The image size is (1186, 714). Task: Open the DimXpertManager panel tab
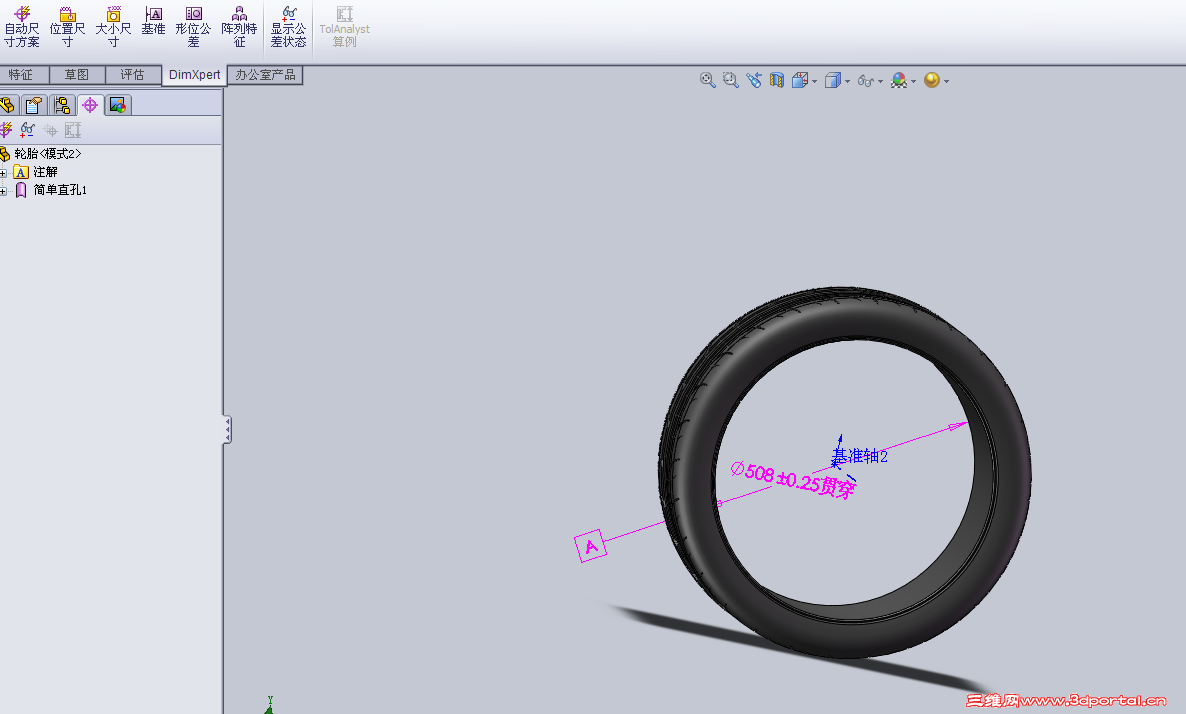89,105
